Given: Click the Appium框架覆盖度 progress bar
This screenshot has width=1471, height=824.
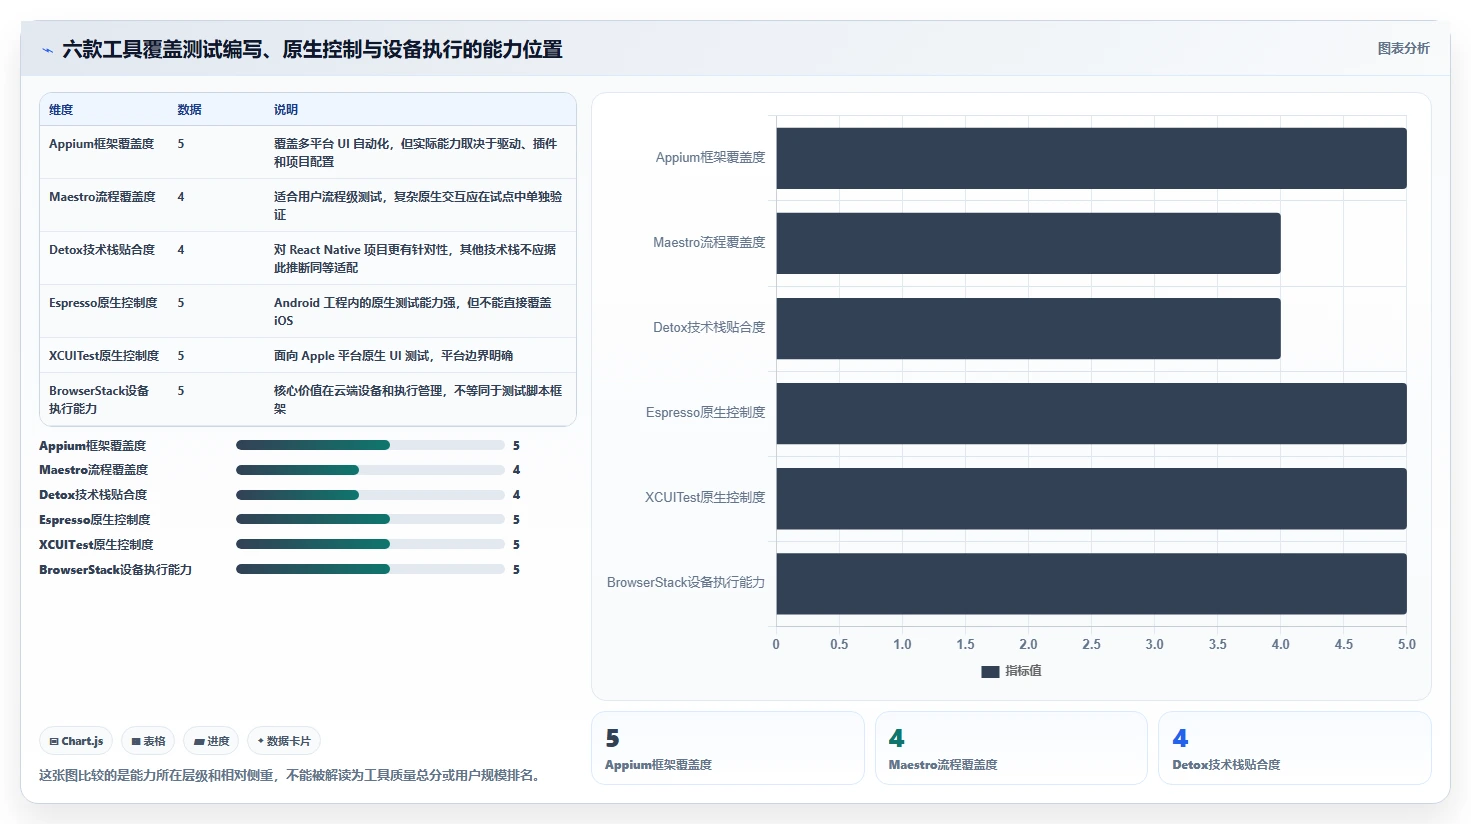Looking at the screenshot, I should click(370, 445).
